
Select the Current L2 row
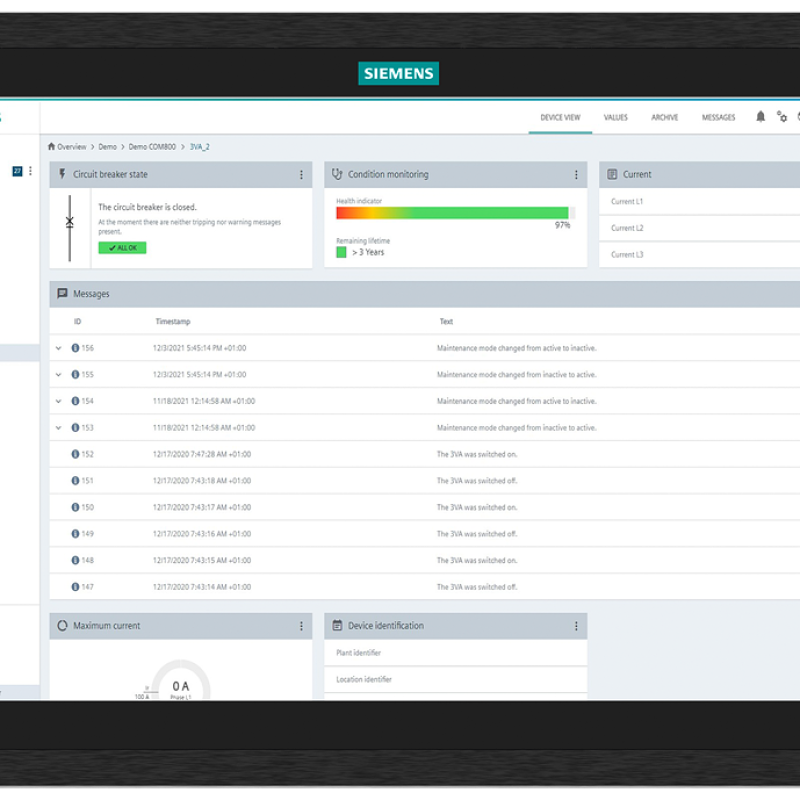pyautogui.click(x=699, y=228)
